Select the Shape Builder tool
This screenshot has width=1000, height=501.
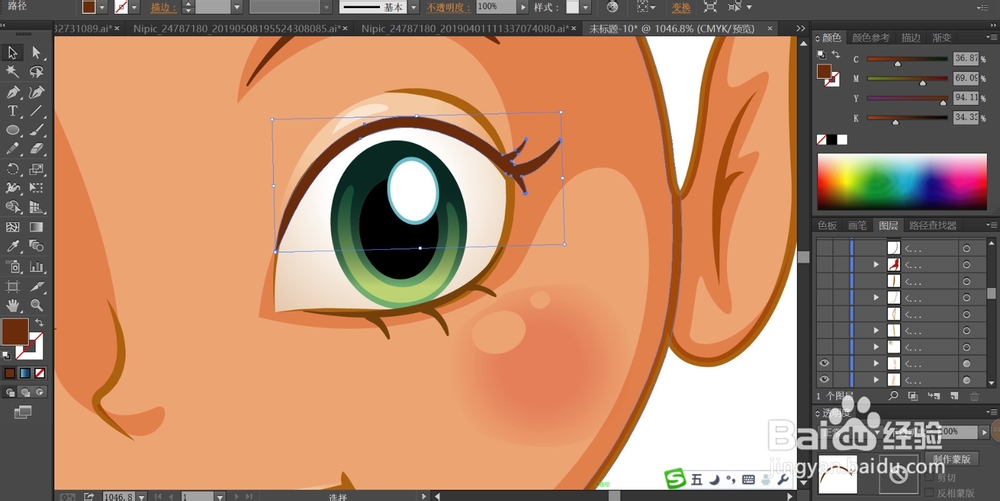[12, 207]
